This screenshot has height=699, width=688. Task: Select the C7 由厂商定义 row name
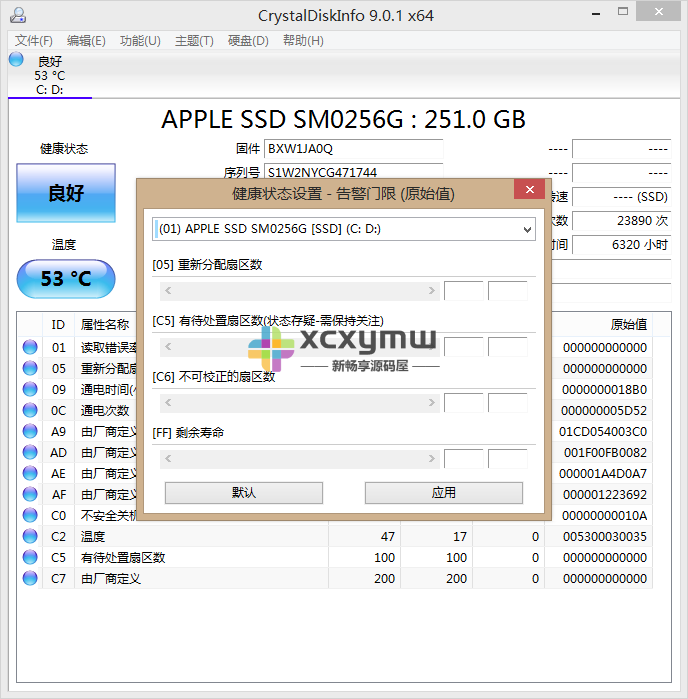coord(111,578)
